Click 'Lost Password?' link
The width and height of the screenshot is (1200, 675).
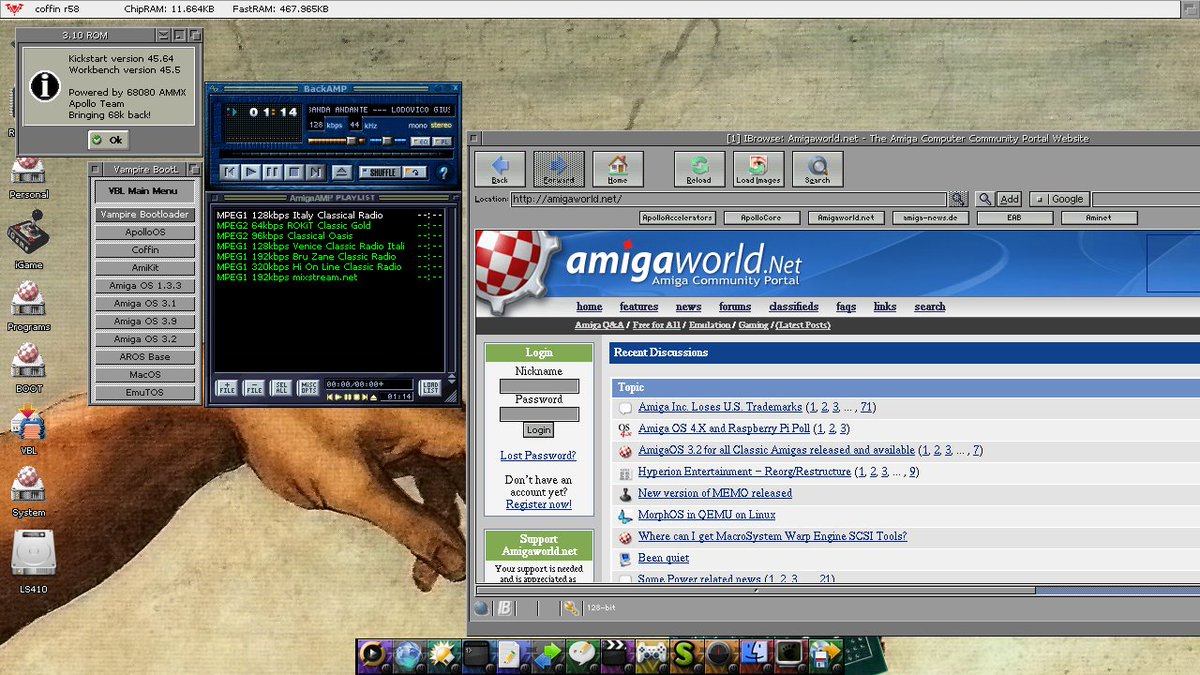(538, 456)
